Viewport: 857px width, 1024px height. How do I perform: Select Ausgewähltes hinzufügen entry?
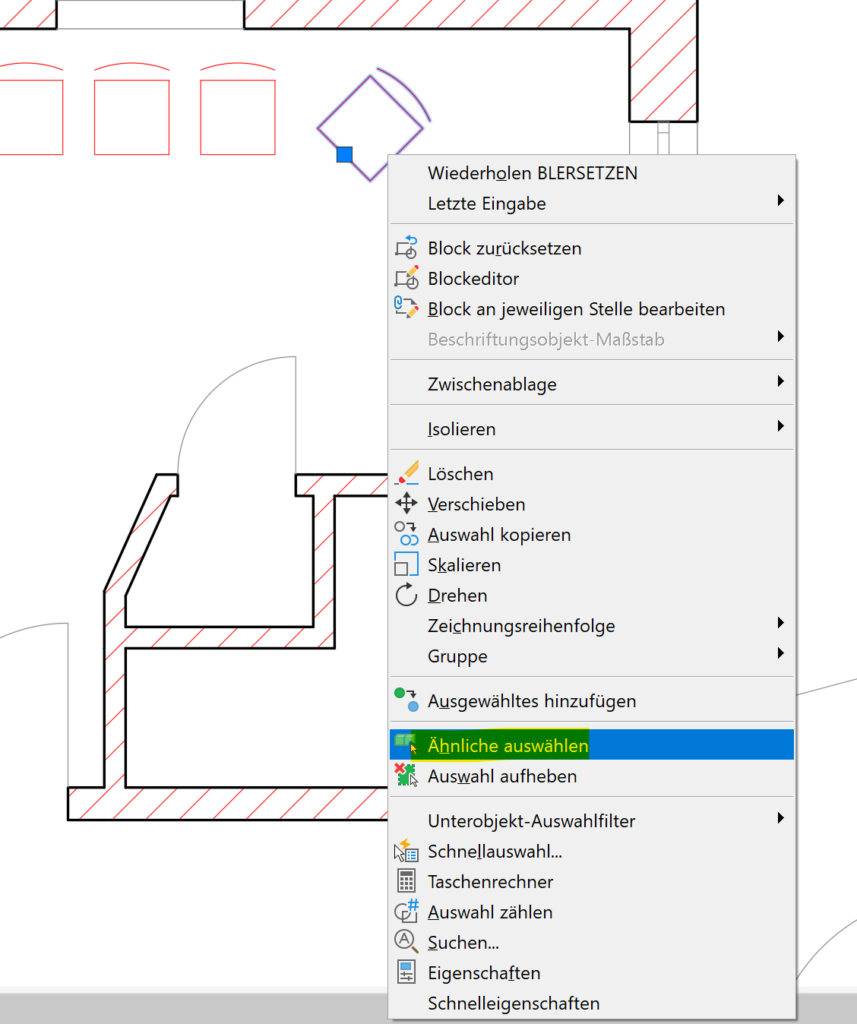tap(592, 701)
